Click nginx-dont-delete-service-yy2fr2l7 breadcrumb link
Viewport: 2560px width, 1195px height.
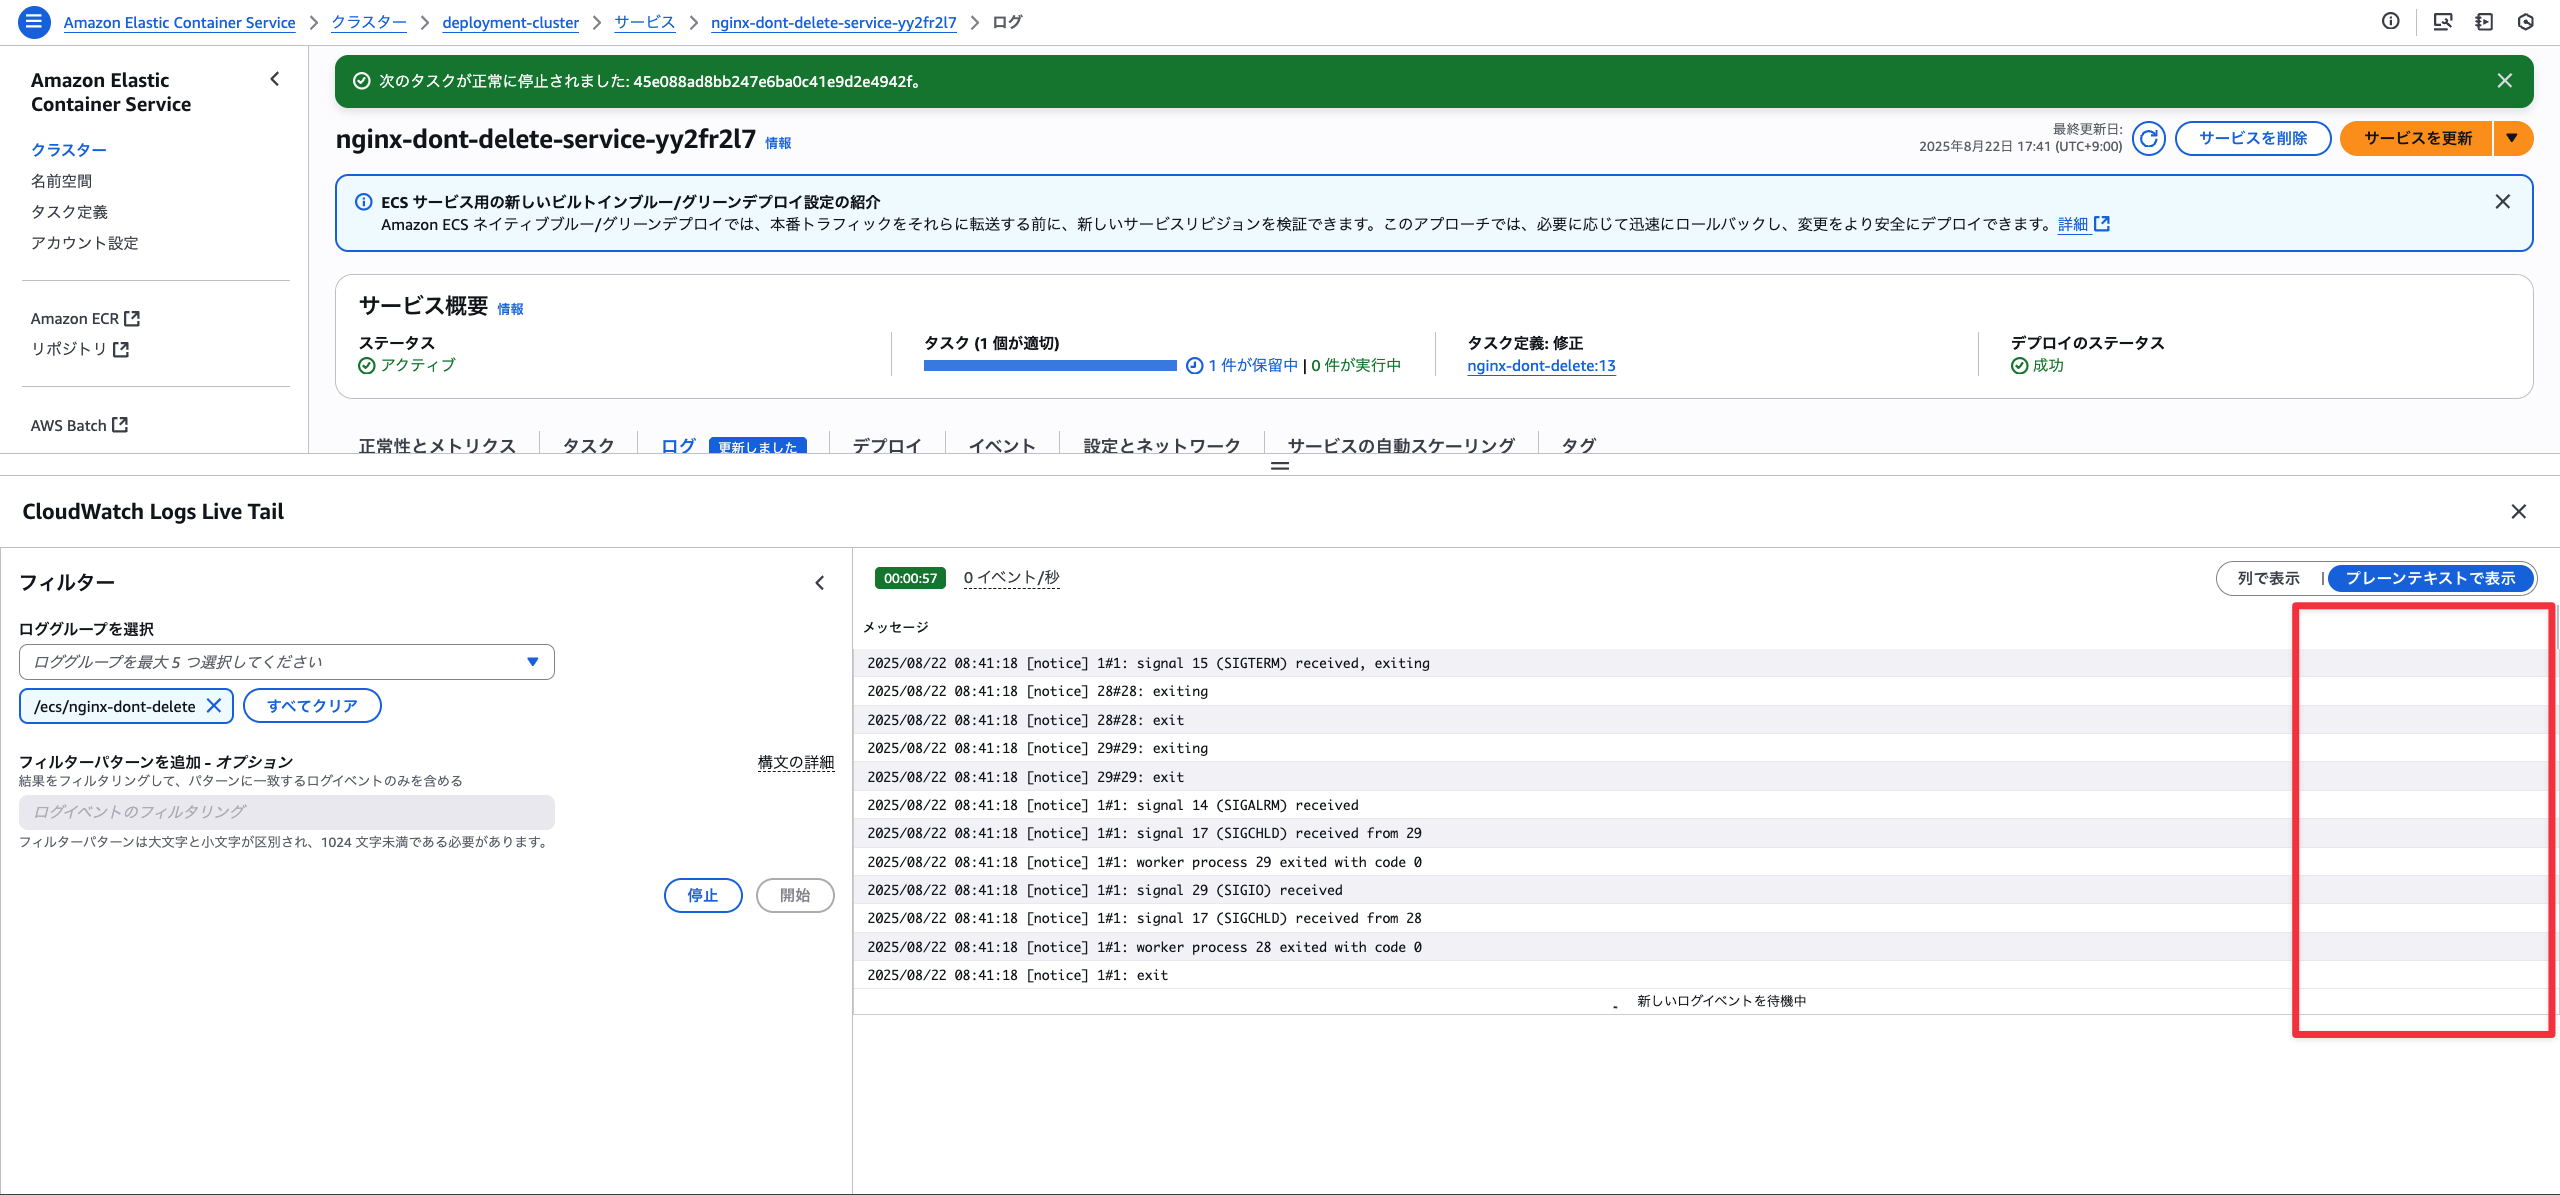coord(834,22)
